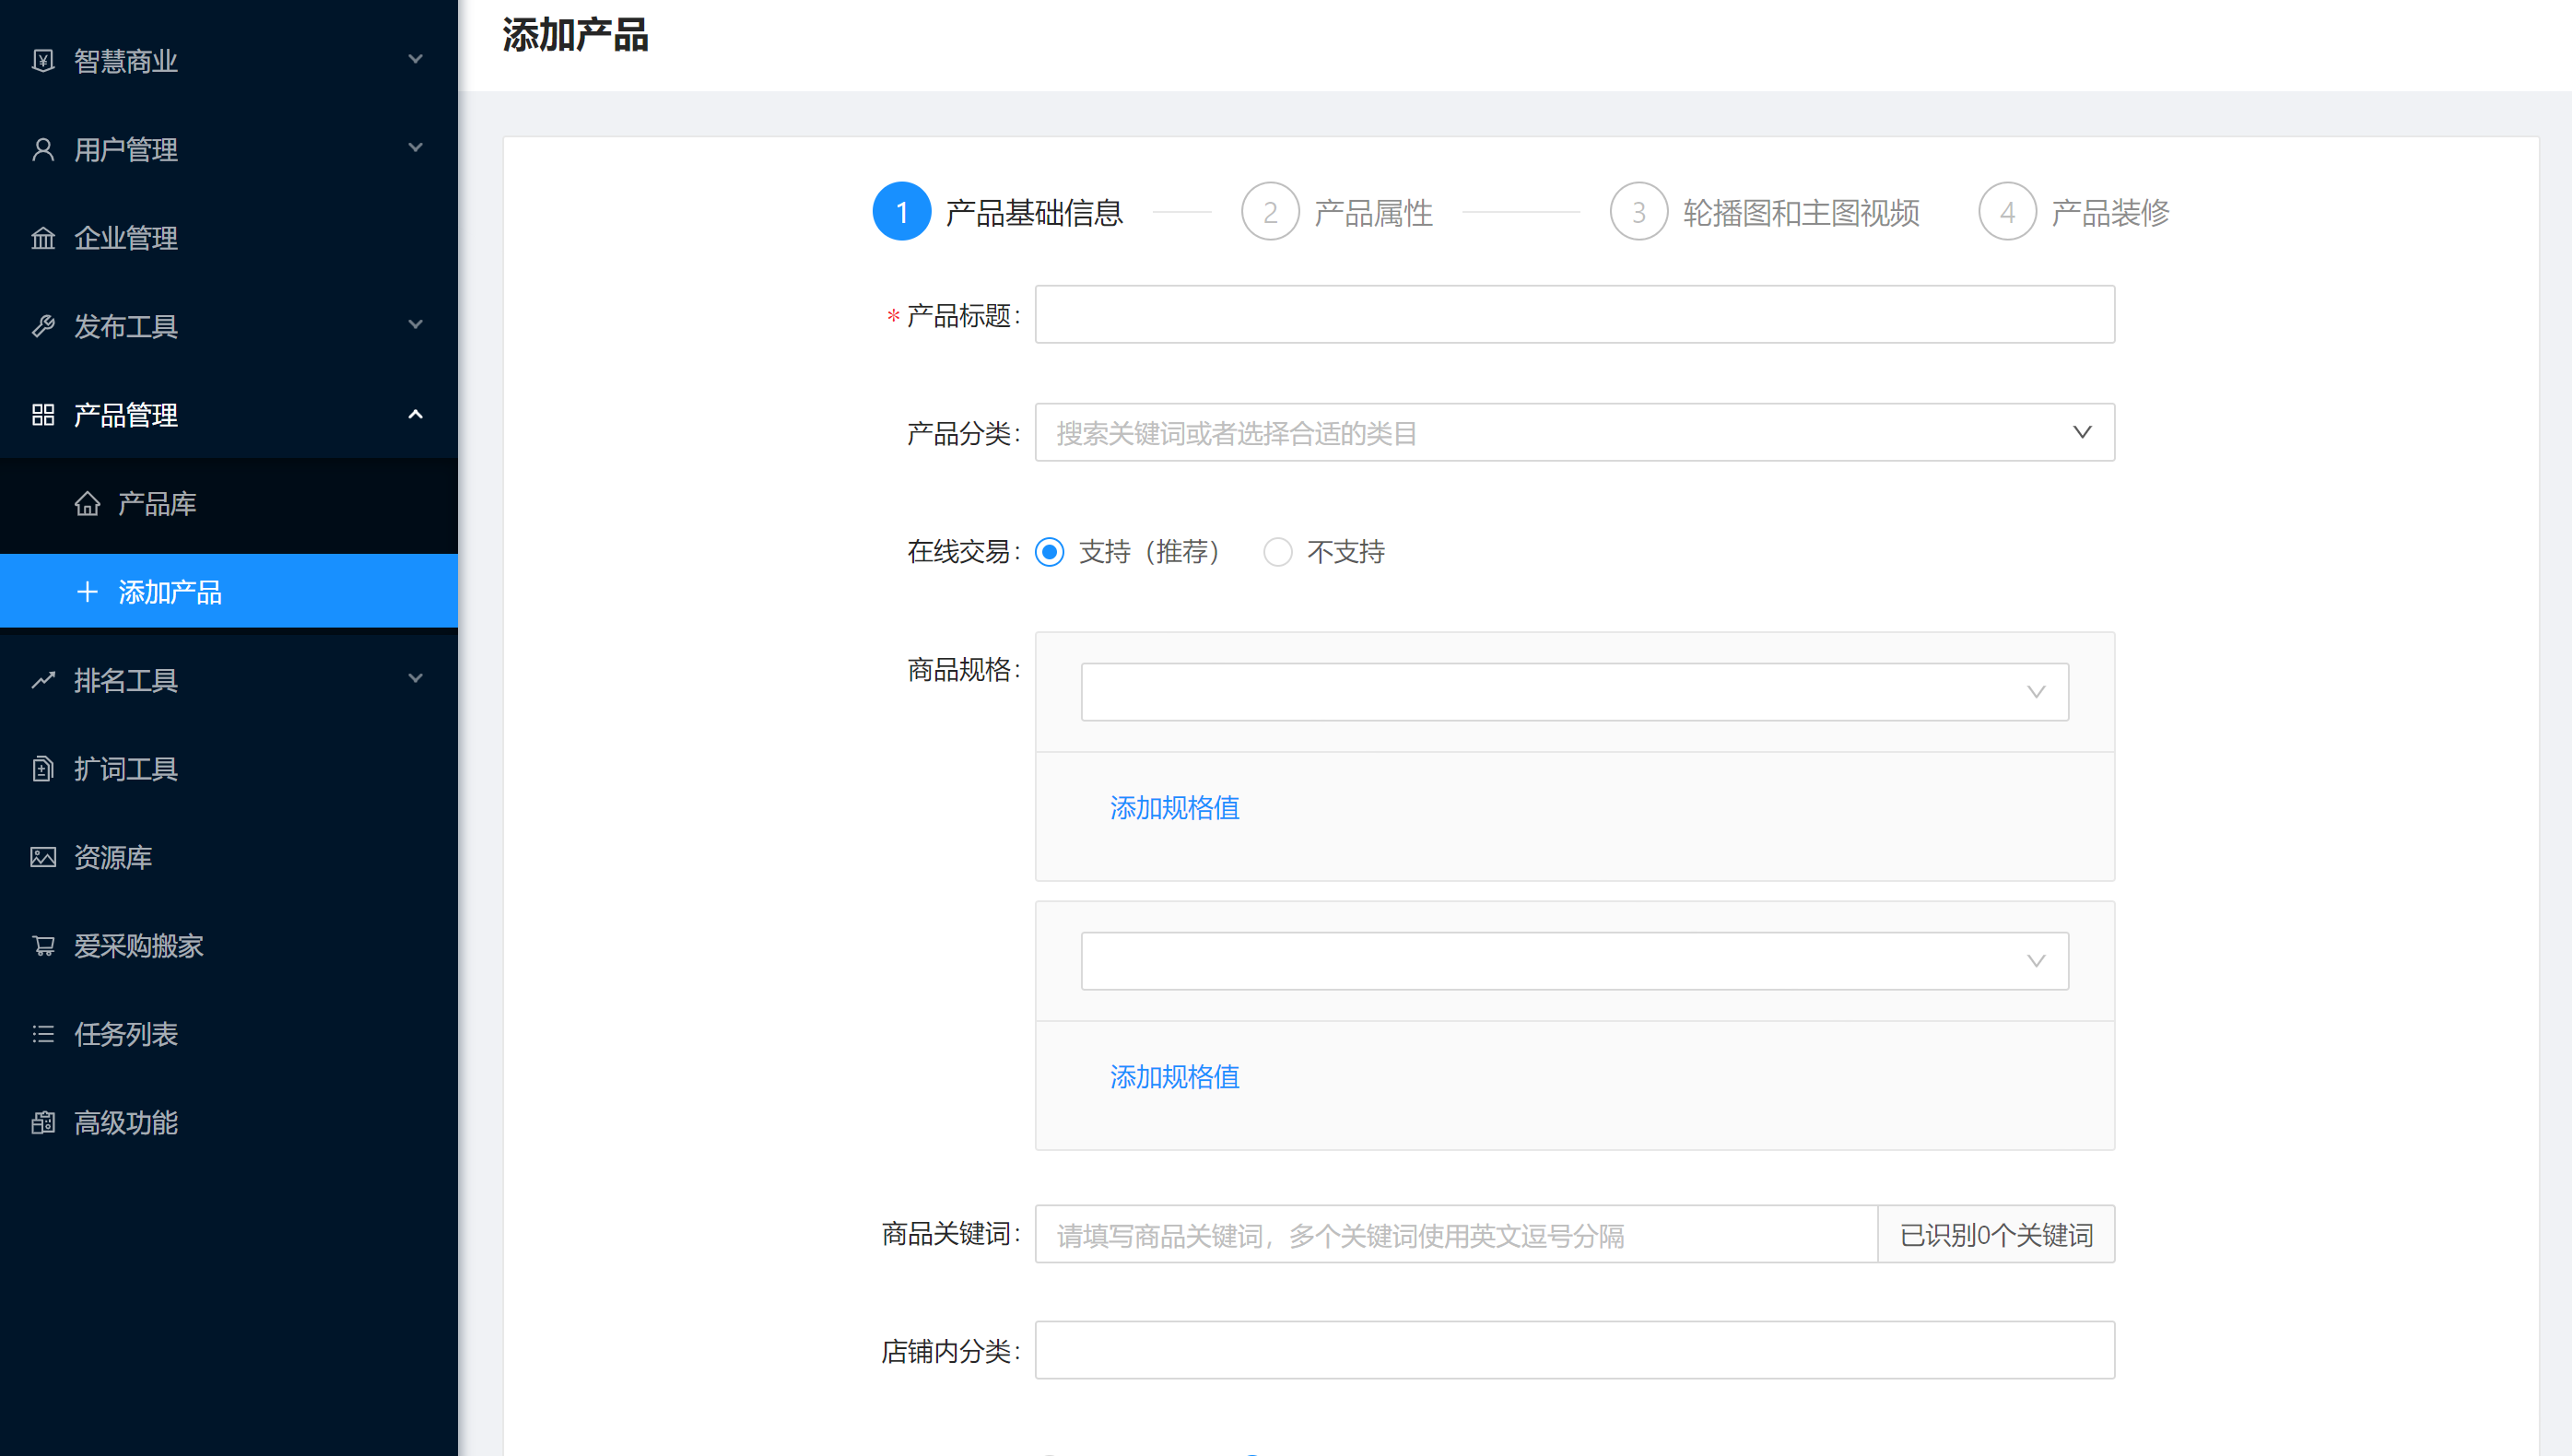Click the 爱采购搬家 shopping cart icon

coord(43,946)
